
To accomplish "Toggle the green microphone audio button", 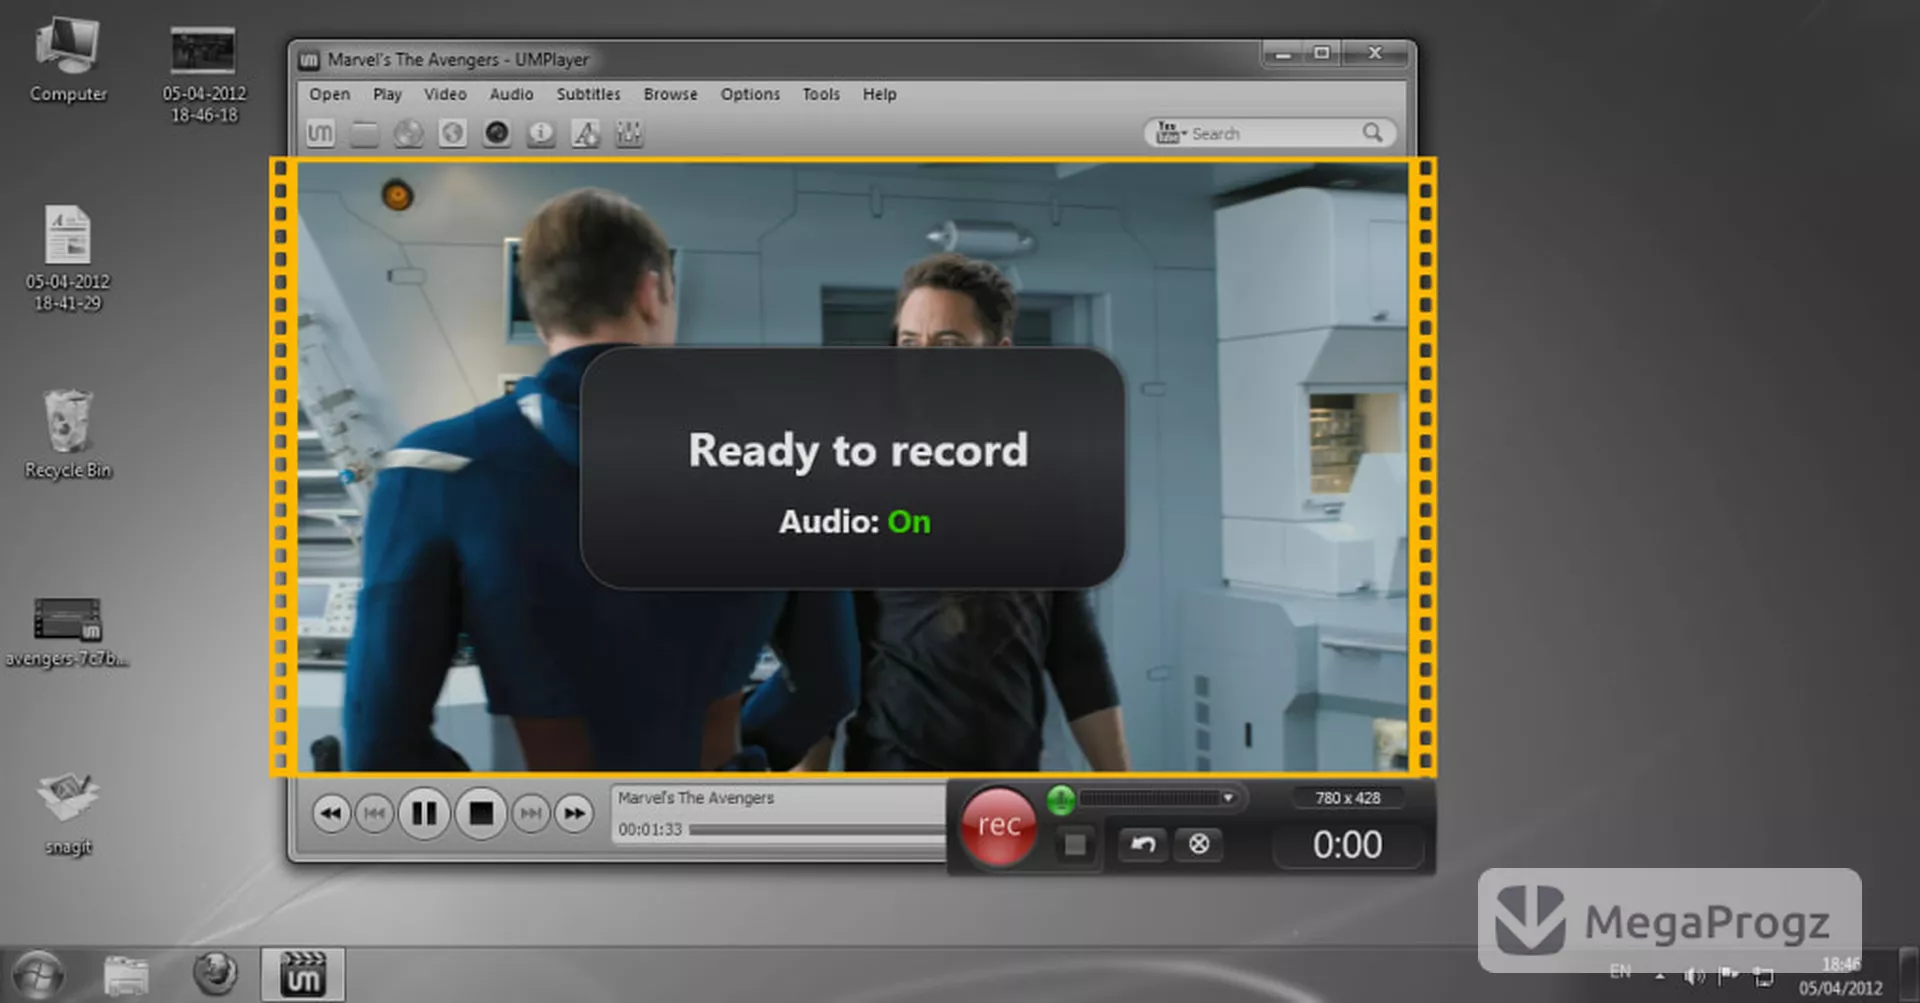I will [1061, 799].
